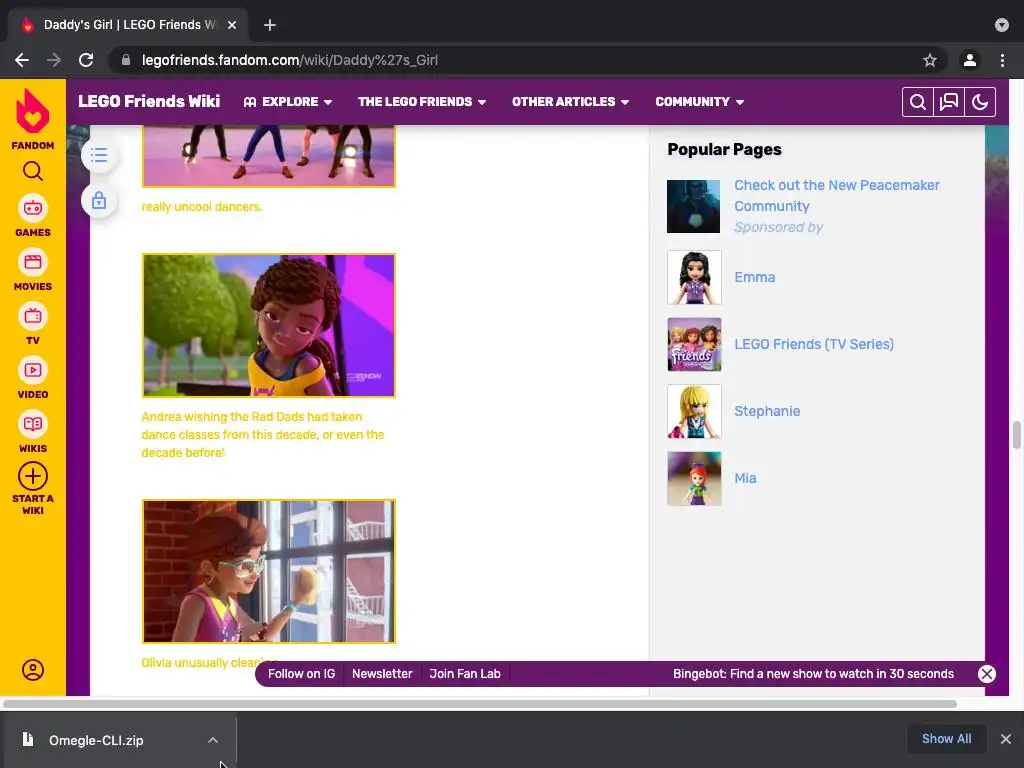Click the Mia thumbnail image
This screenshot has width=1024, height=768.
pyautogui.click(x=694, y=478)
